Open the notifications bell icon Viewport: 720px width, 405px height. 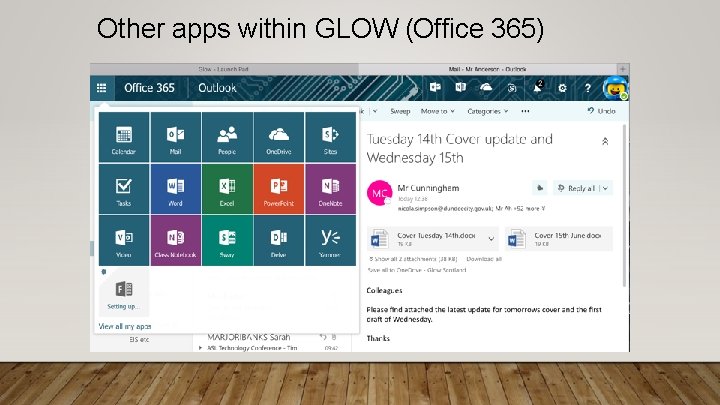[x=537, y=88]
